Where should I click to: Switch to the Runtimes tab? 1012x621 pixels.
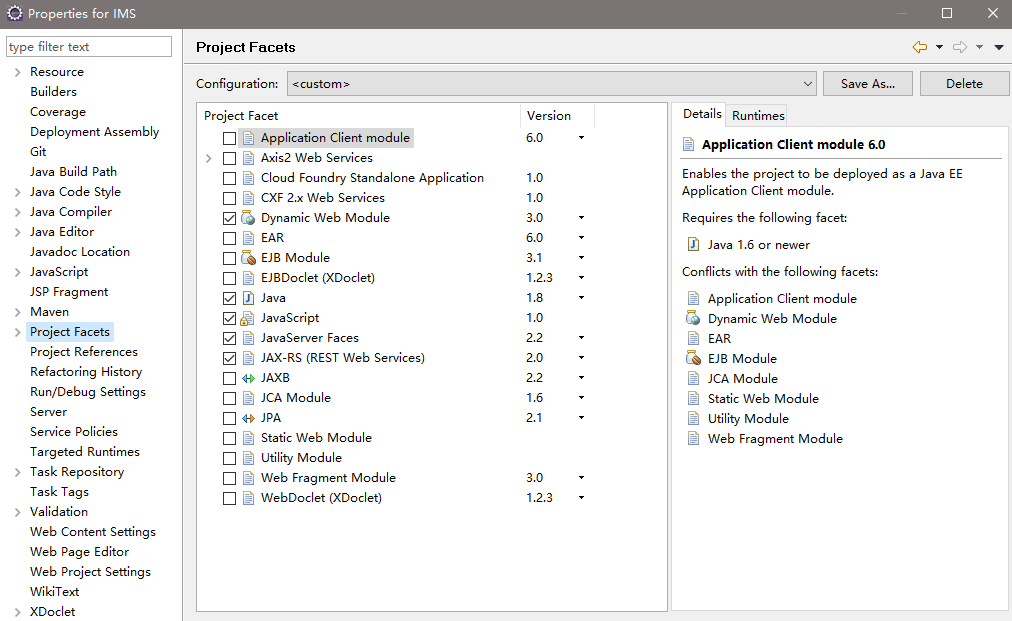pos(758,116)
